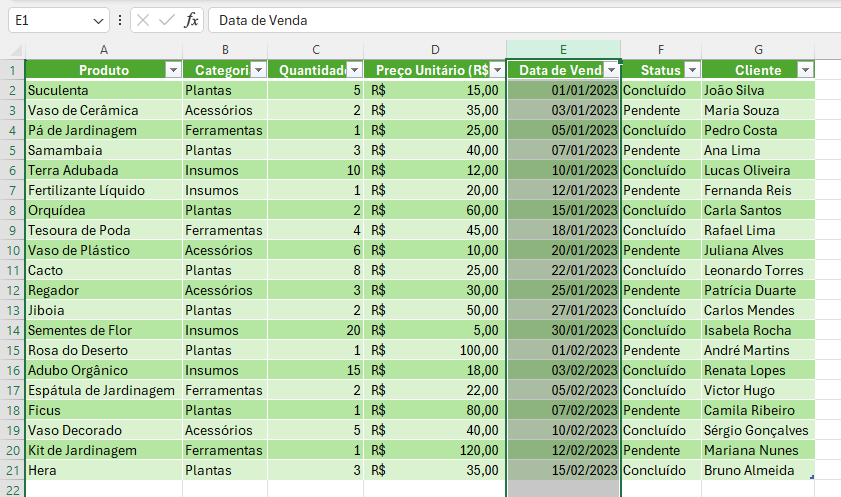Click the quantity cell showing 20
The image size is (841, 497).
click(x=316, y=330)
